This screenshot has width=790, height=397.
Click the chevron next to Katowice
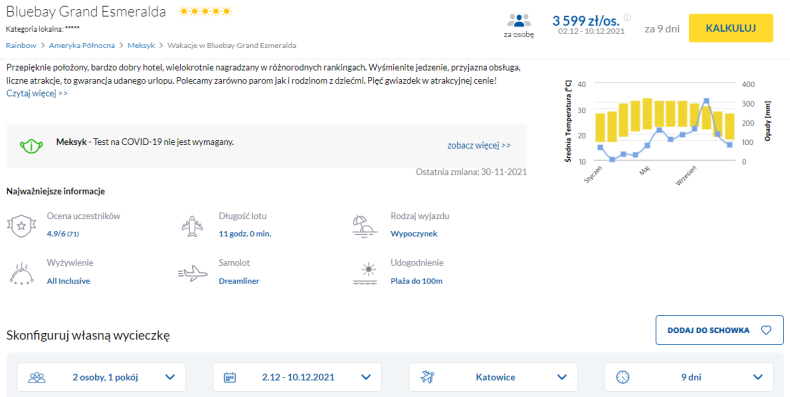pos(562,377)
